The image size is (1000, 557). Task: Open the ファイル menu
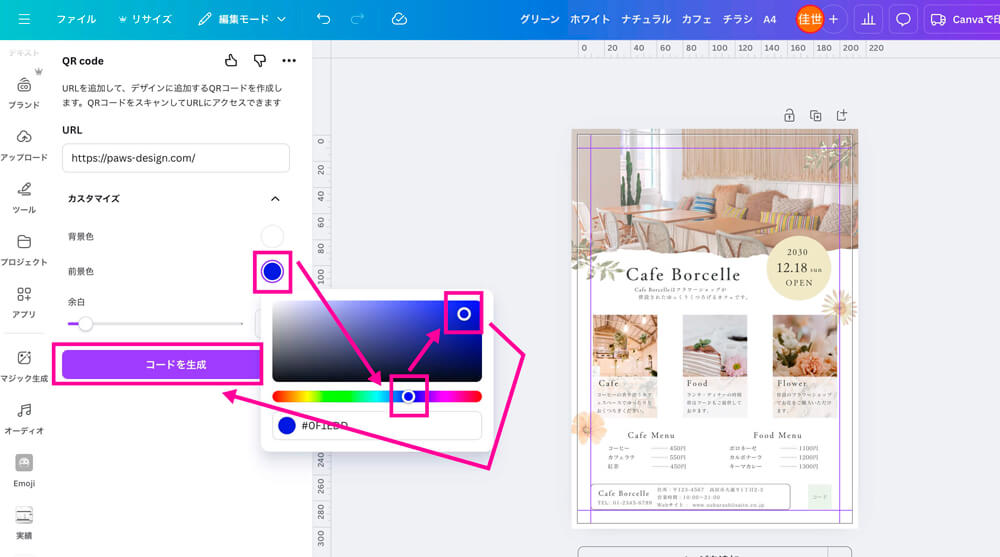tap(76, 19)
